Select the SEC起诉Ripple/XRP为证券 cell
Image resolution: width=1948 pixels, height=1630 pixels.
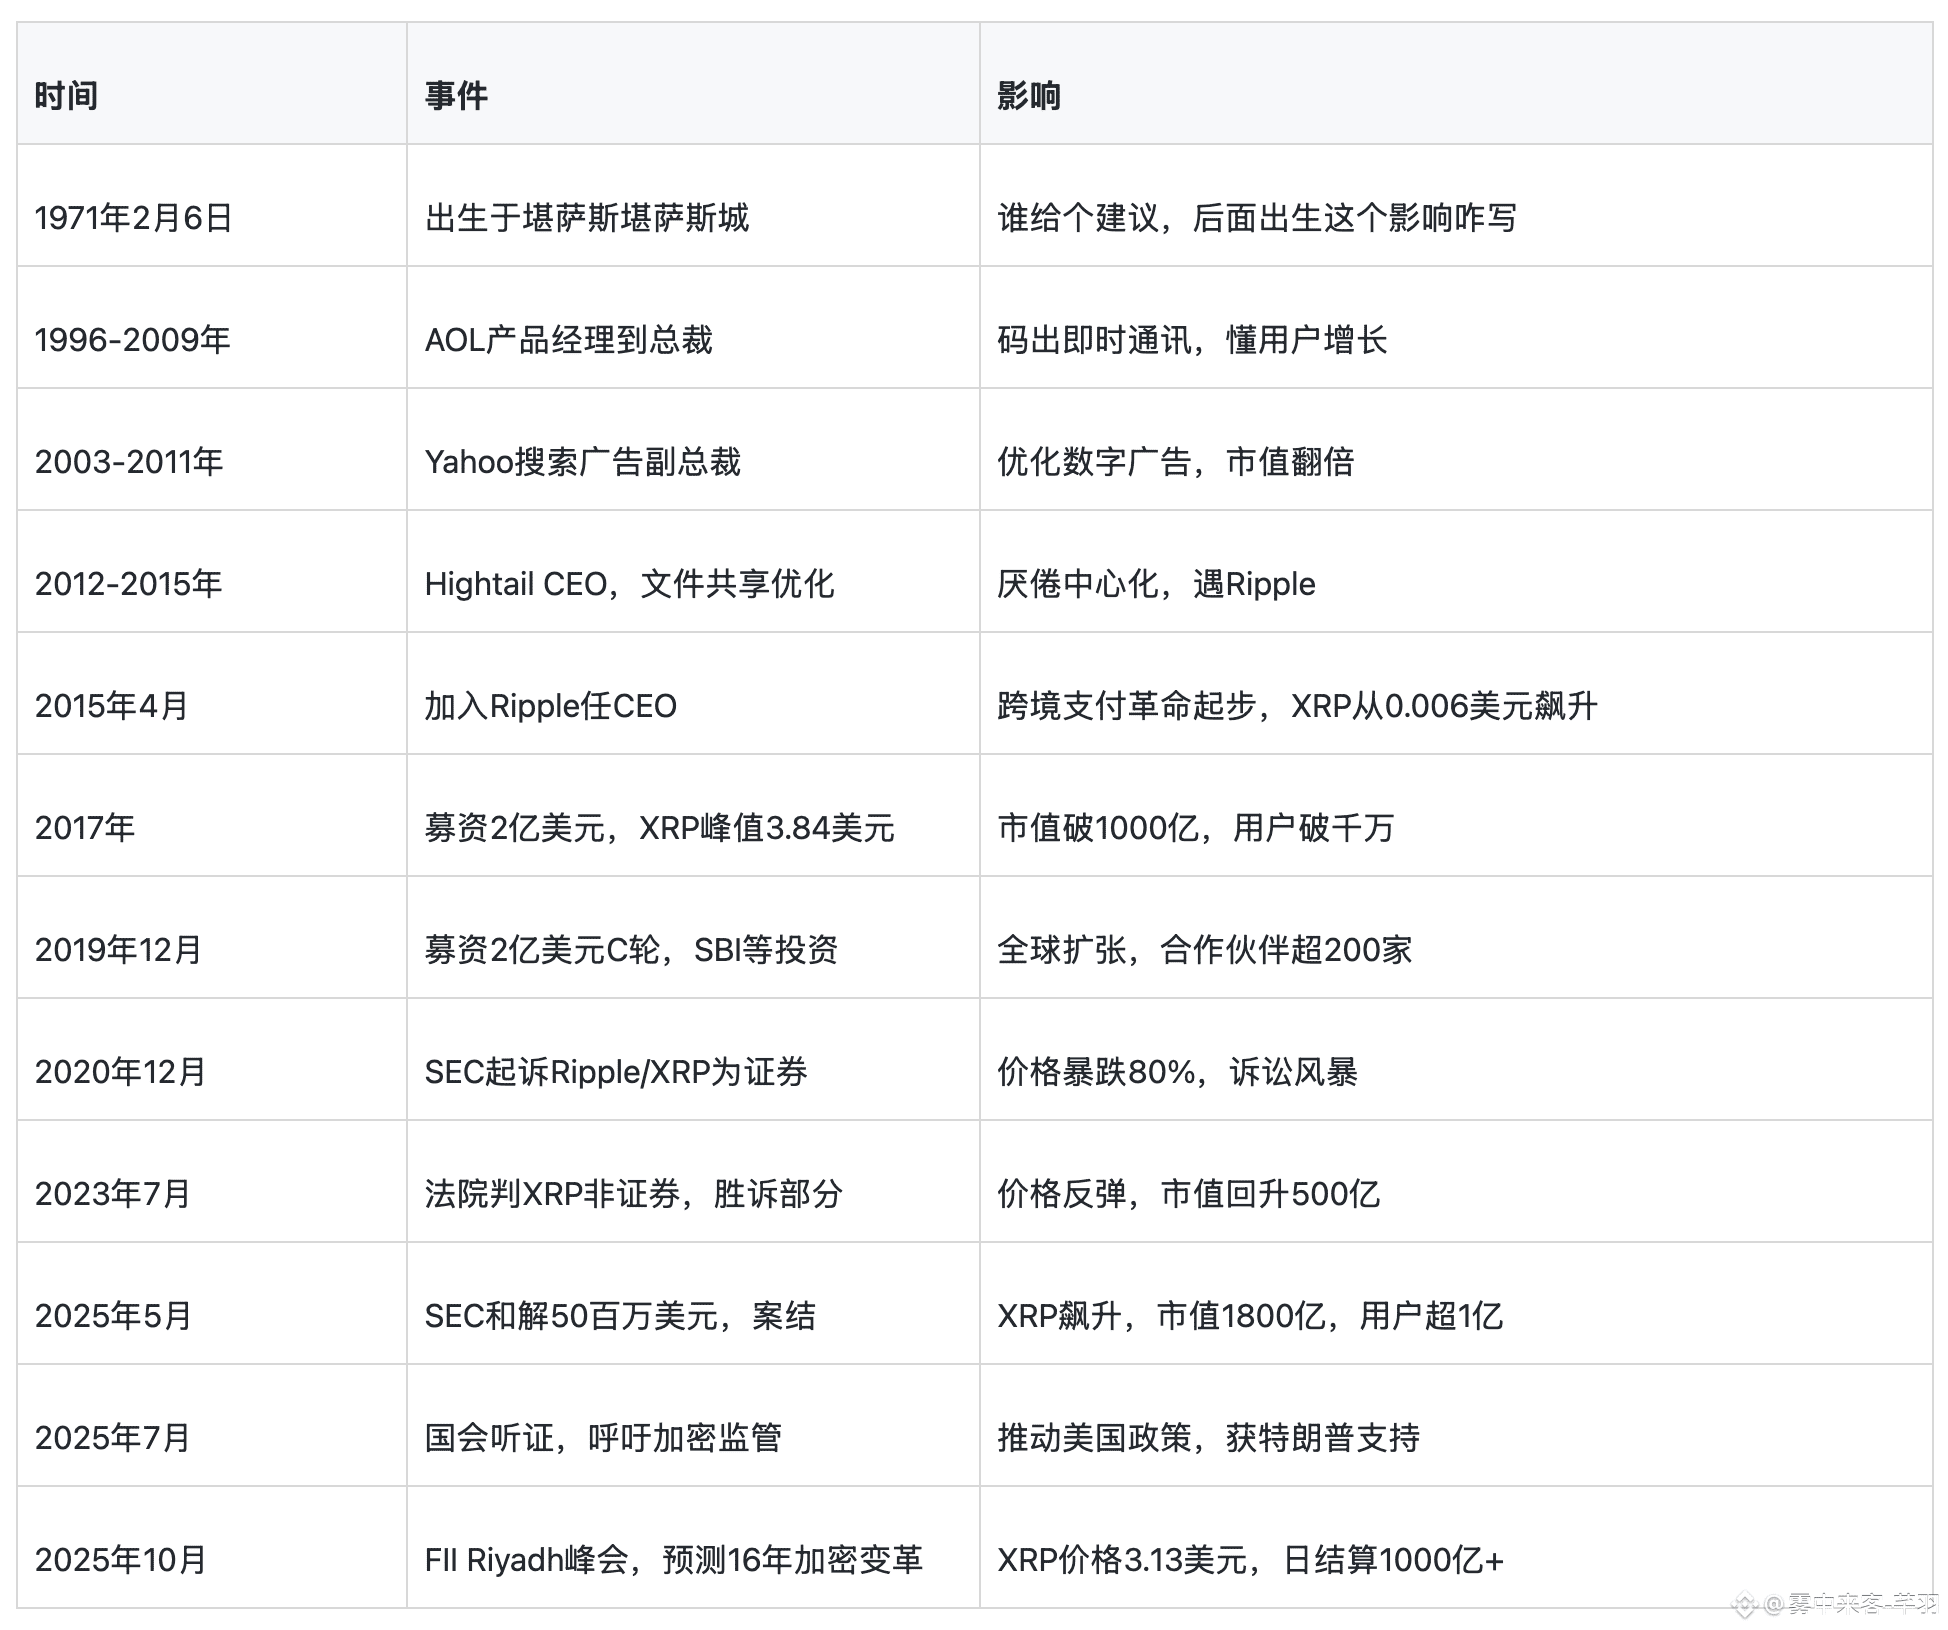point(615,1072)
